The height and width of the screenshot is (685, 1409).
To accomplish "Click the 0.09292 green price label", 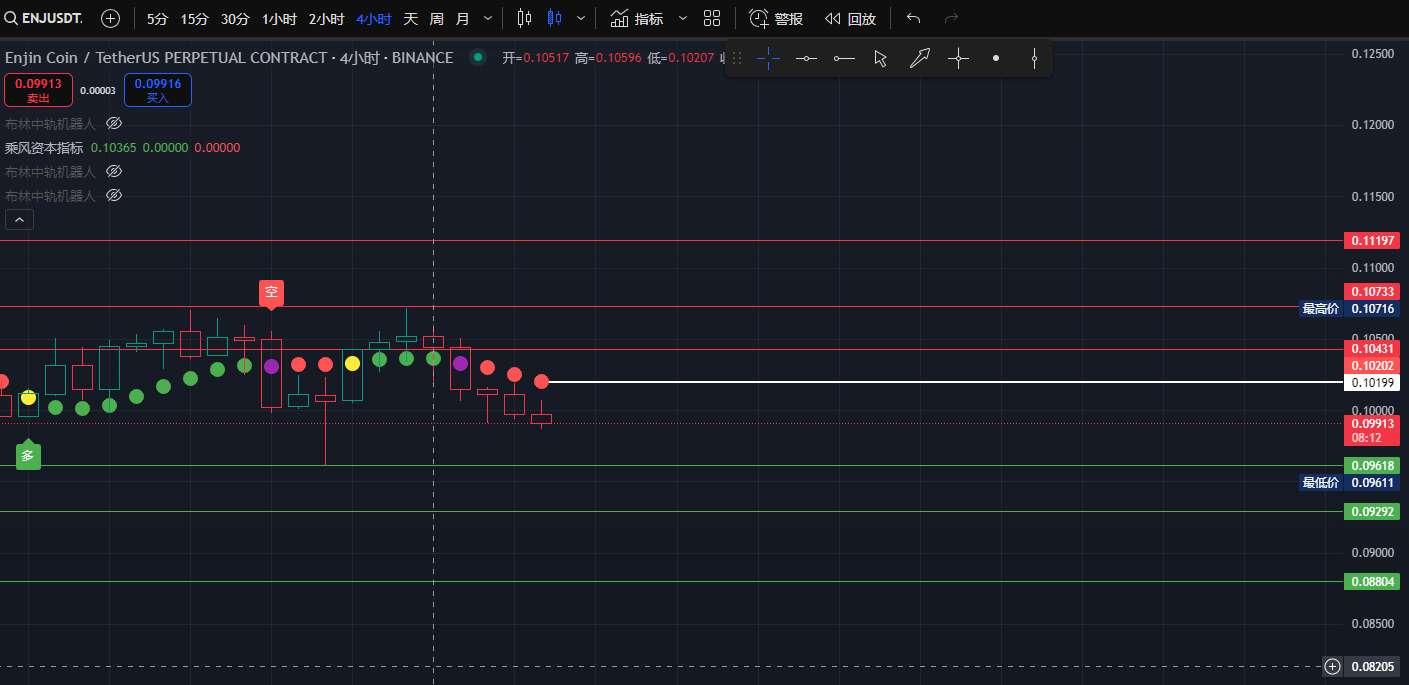I will pos(1372,511).
